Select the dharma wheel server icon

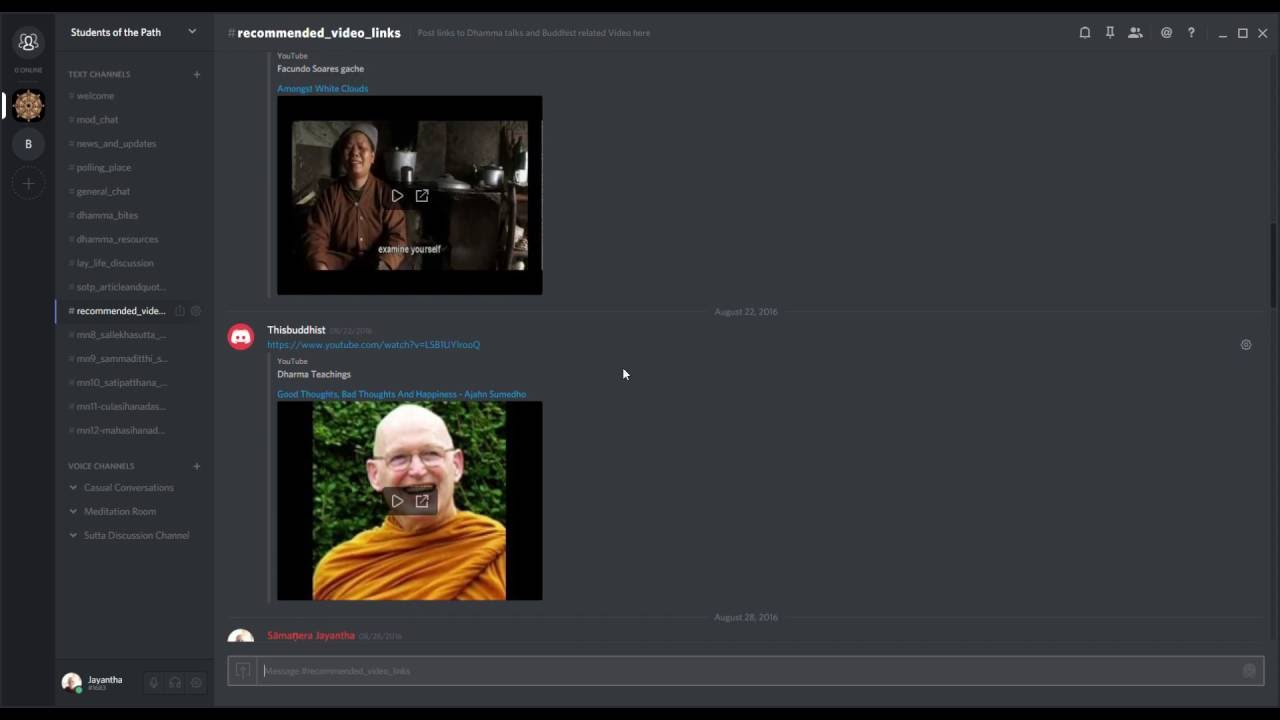click(x=28, y=105)
